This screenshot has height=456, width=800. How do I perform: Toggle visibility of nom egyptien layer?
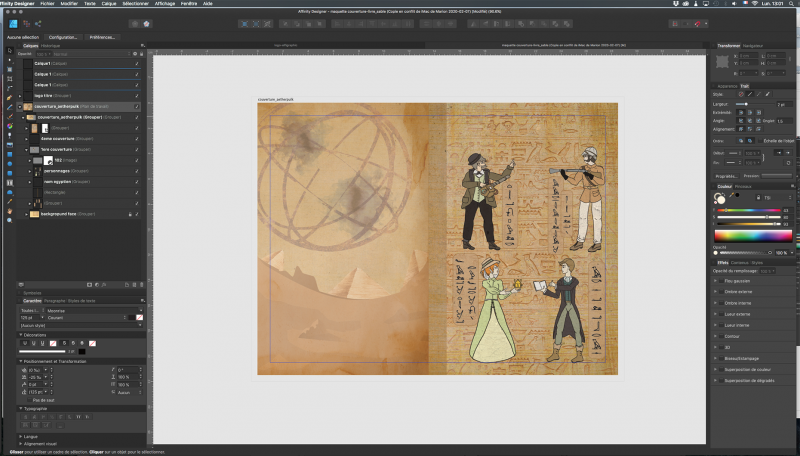click(137, 182)
